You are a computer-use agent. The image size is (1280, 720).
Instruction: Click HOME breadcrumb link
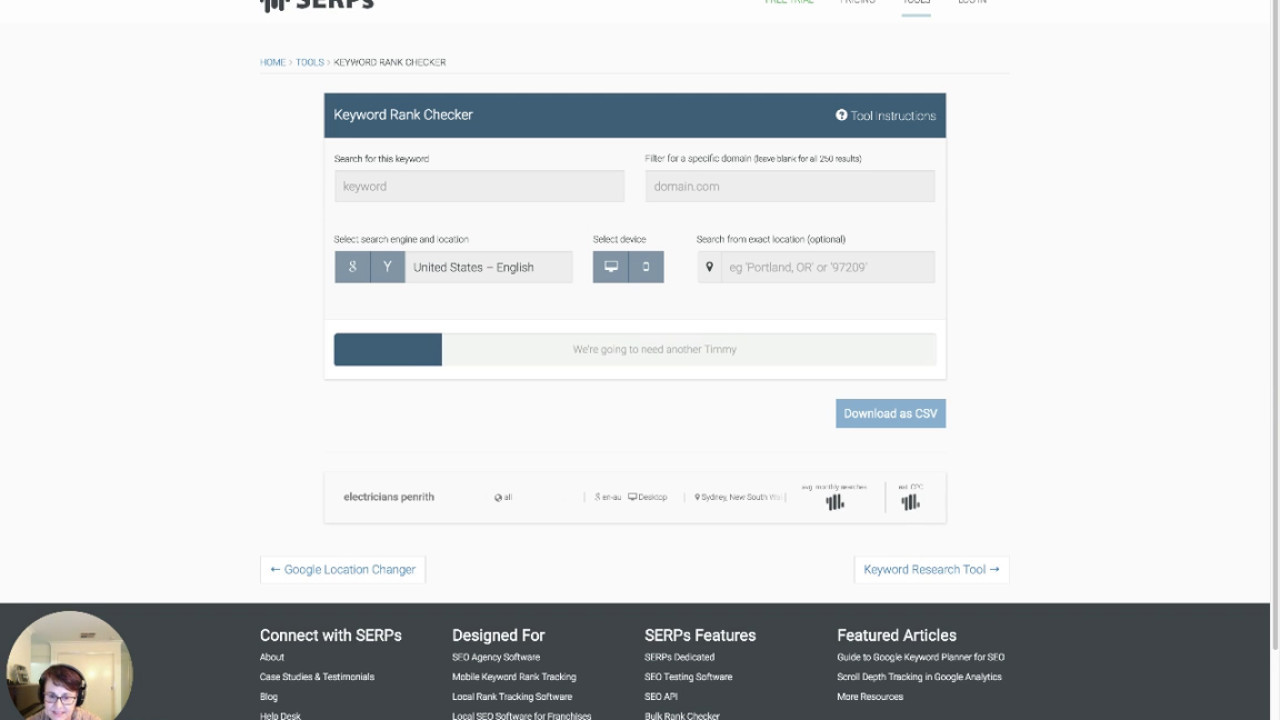tap(273, 62)
